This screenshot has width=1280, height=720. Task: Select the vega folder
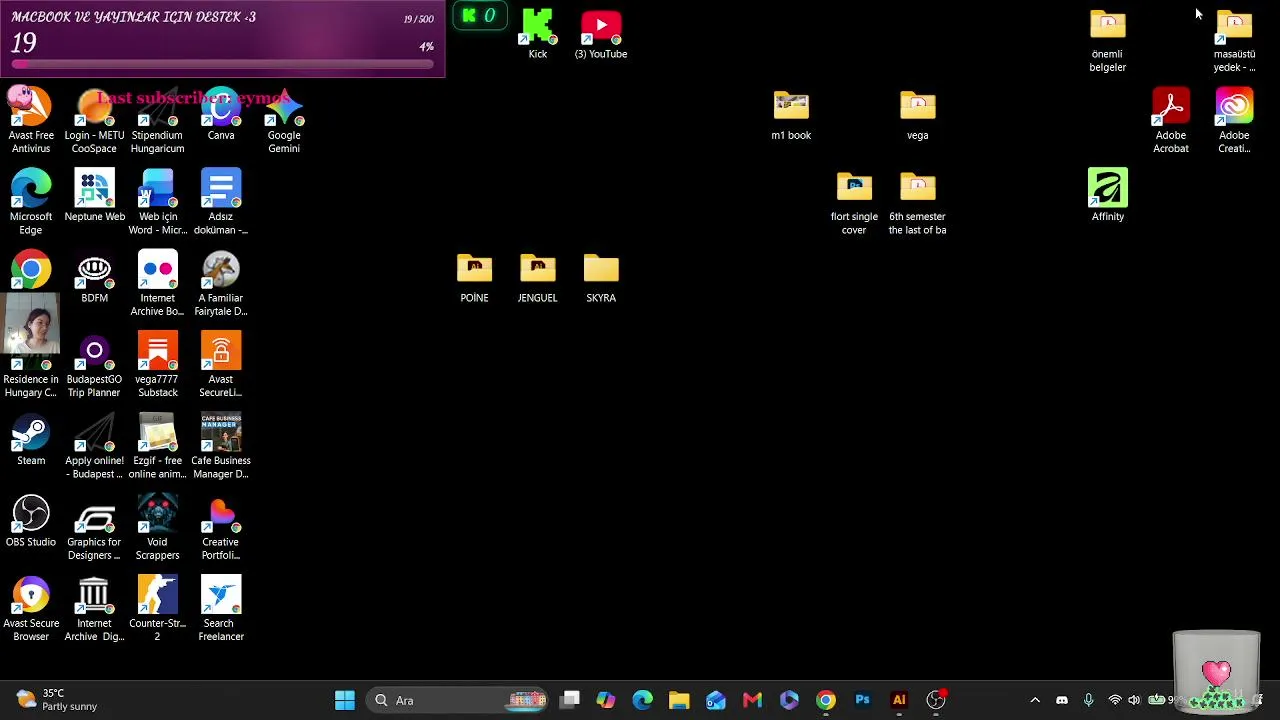pyautogui.click(x=918, y=116)
